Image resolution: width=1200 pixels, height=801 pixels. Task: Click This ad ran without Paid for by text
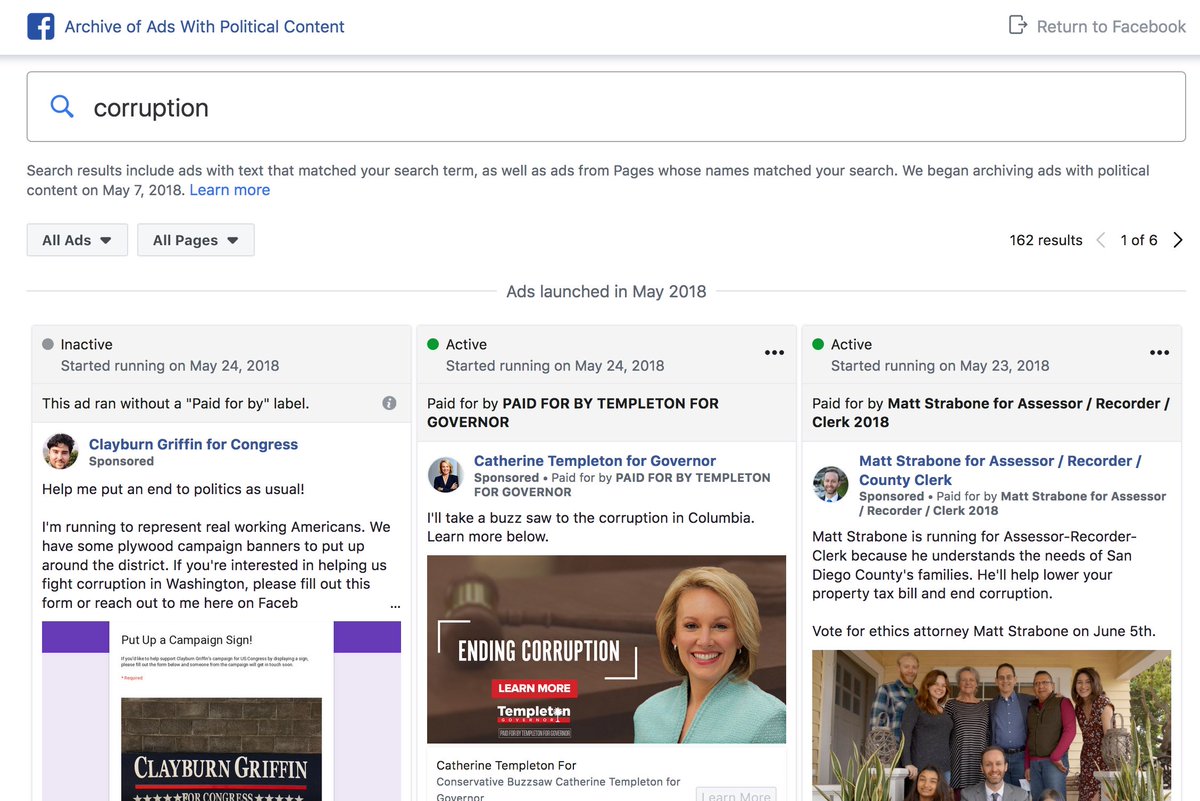click(x=175, y=404)
